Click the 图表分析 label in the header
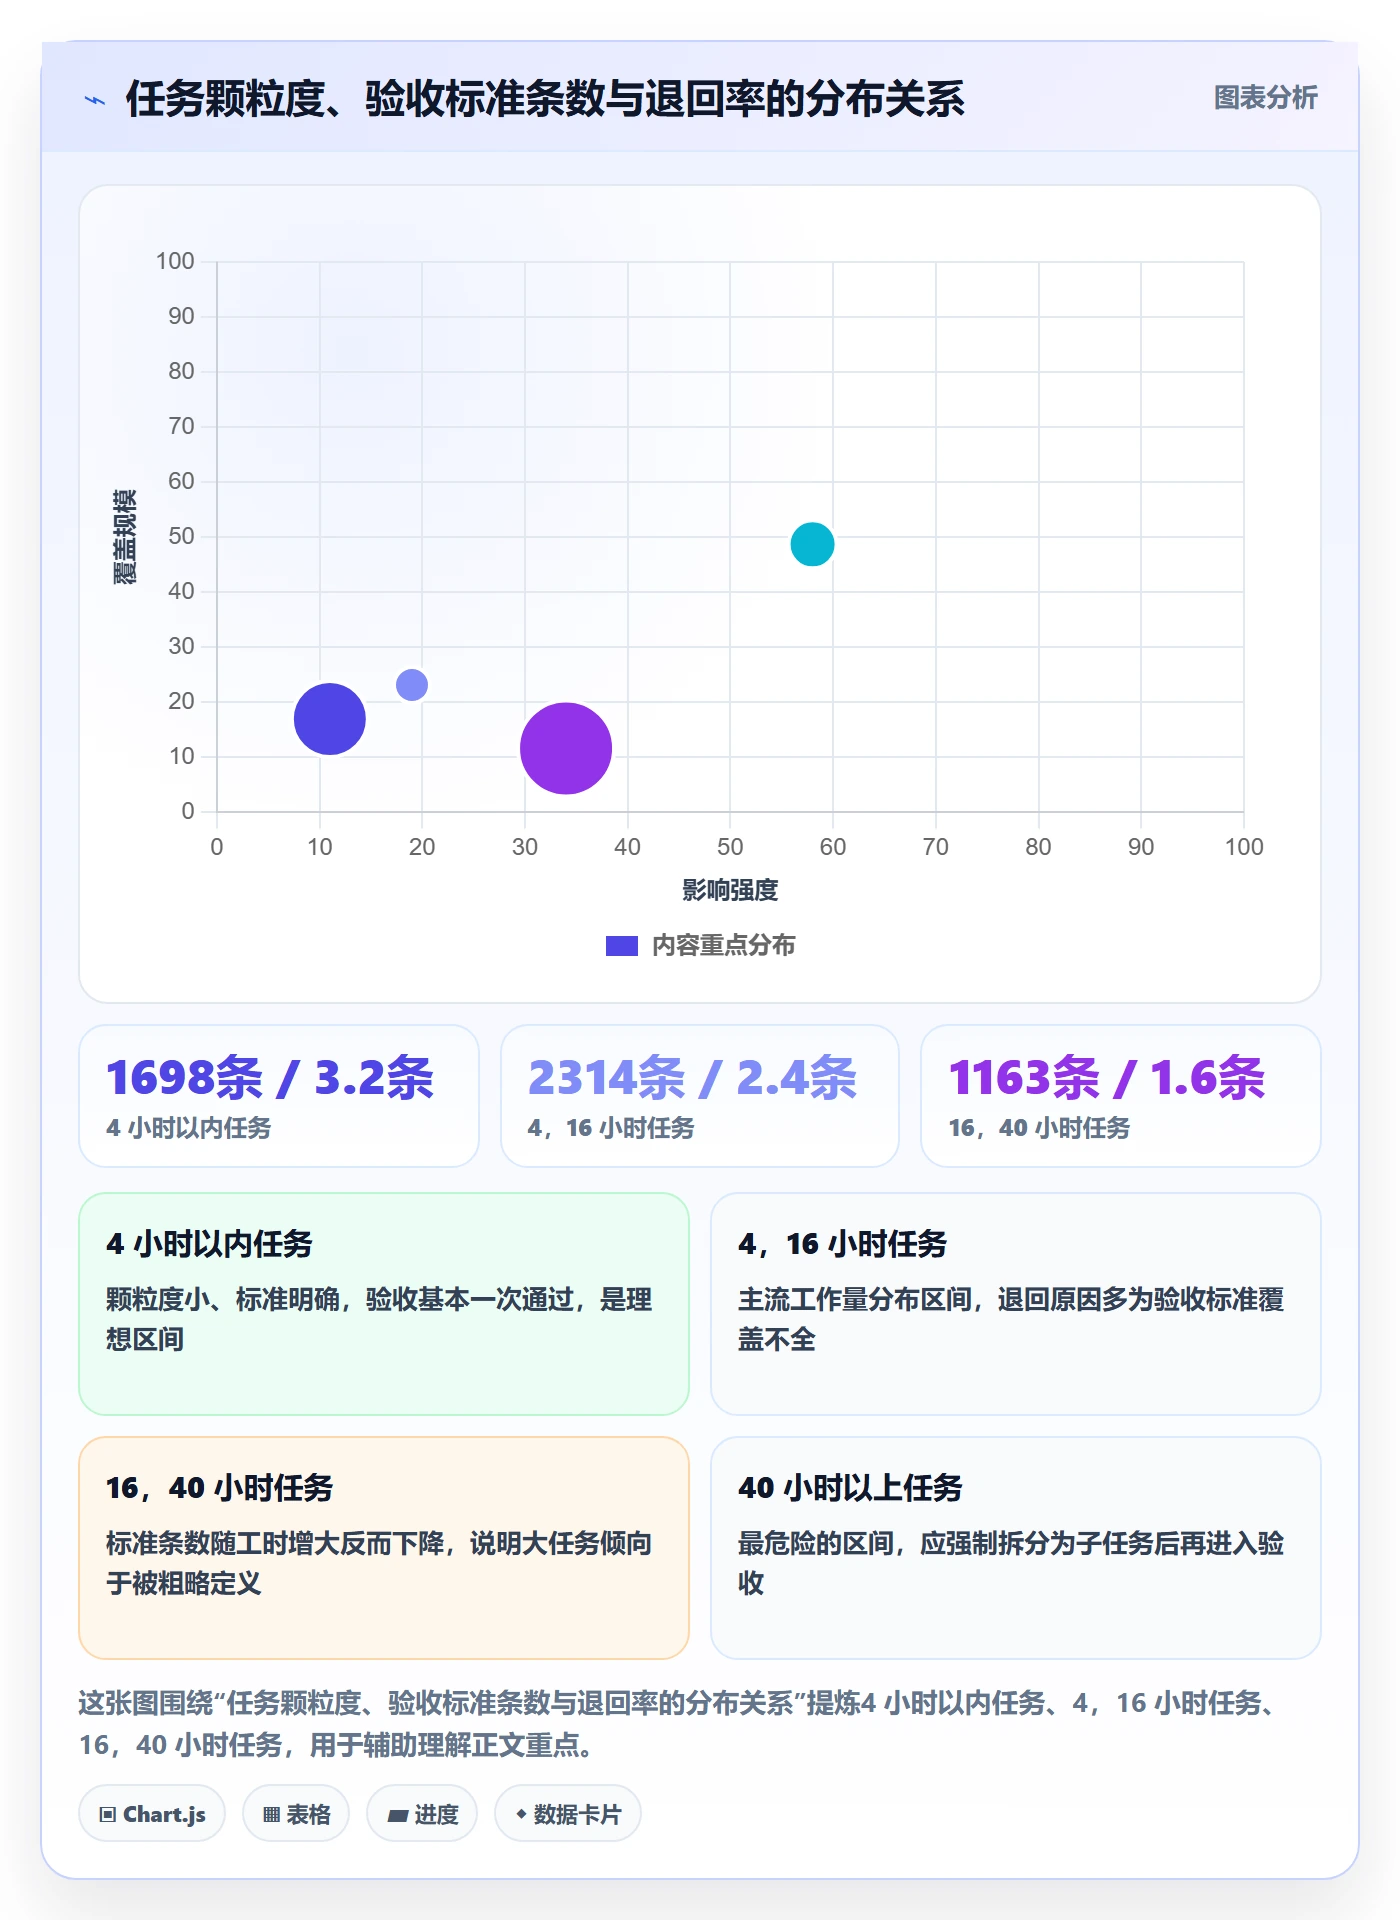 tap(1265, 98)
